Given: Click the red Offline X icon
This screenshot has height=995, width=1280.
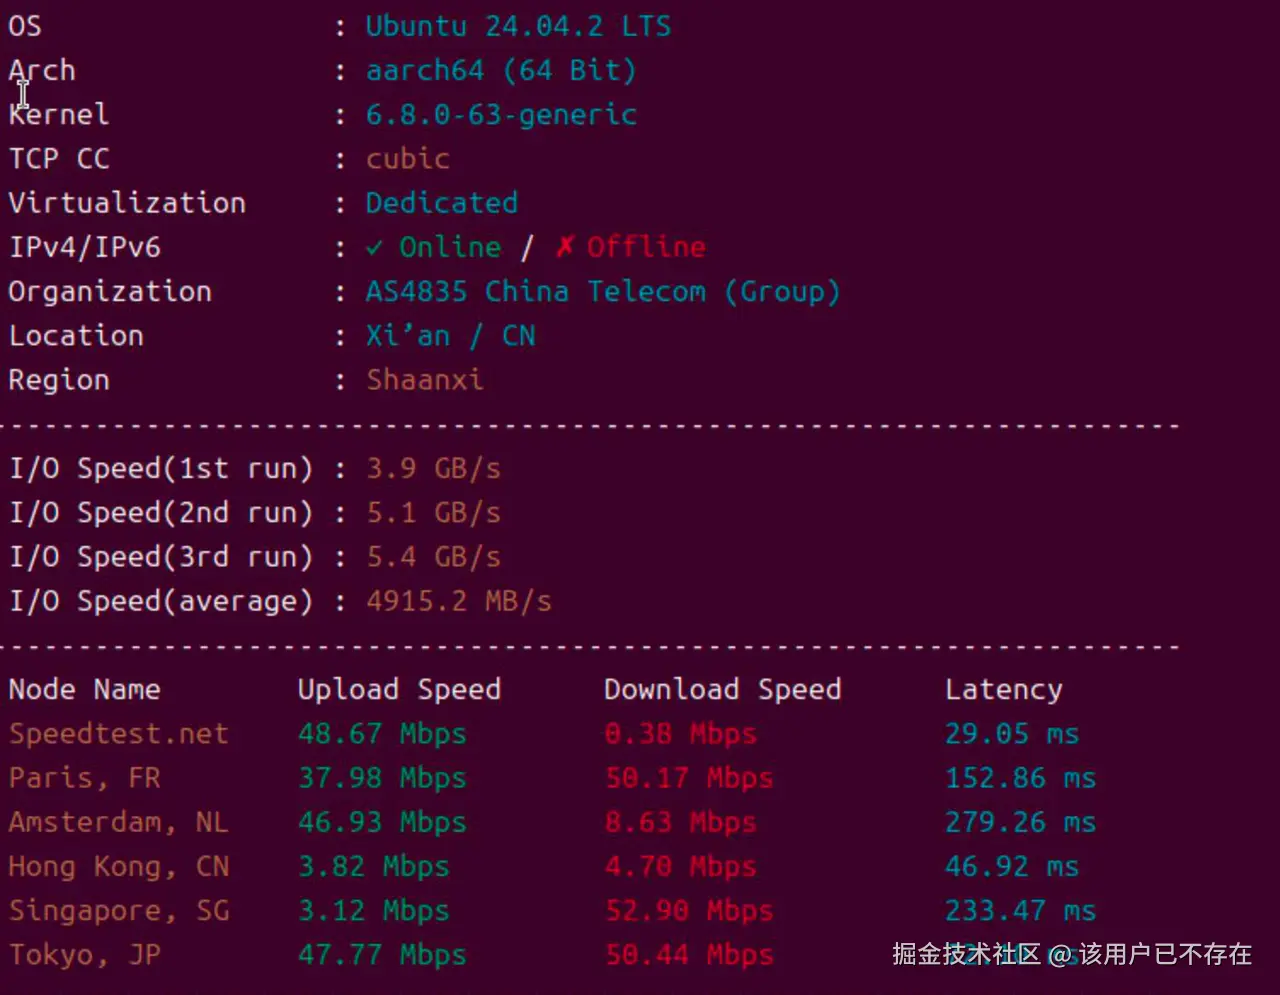Looking at the screenshot, I should pos(565,246).
